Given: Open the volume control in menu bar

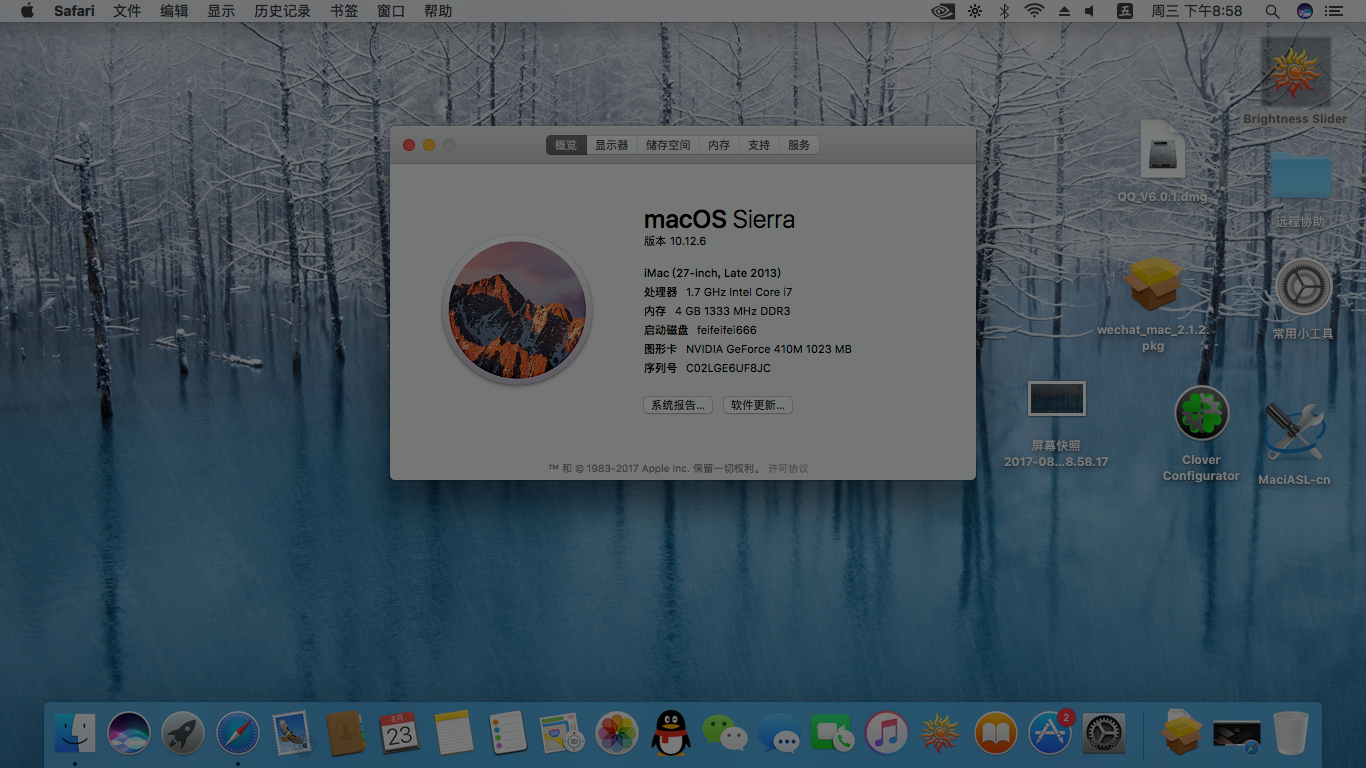Looking at the screenshot, I should [x=1090, y=11].
